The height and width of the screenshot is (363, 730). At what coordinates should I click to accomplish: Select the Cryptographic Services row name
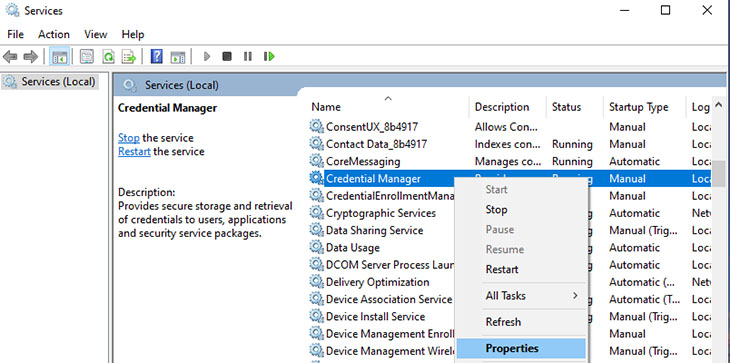pyautogui.click(x=381, y=213)
